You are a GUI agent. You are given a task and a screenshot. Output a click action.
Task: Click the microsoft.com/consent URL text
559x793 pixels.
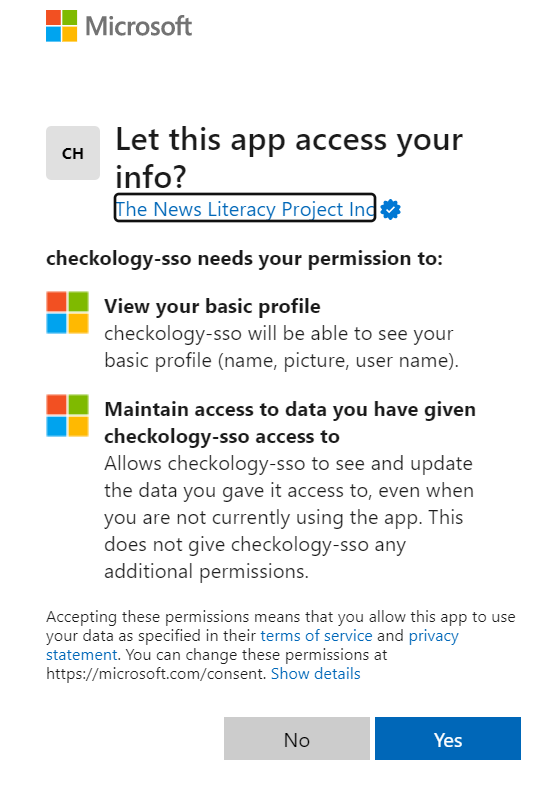pos(156,674)
